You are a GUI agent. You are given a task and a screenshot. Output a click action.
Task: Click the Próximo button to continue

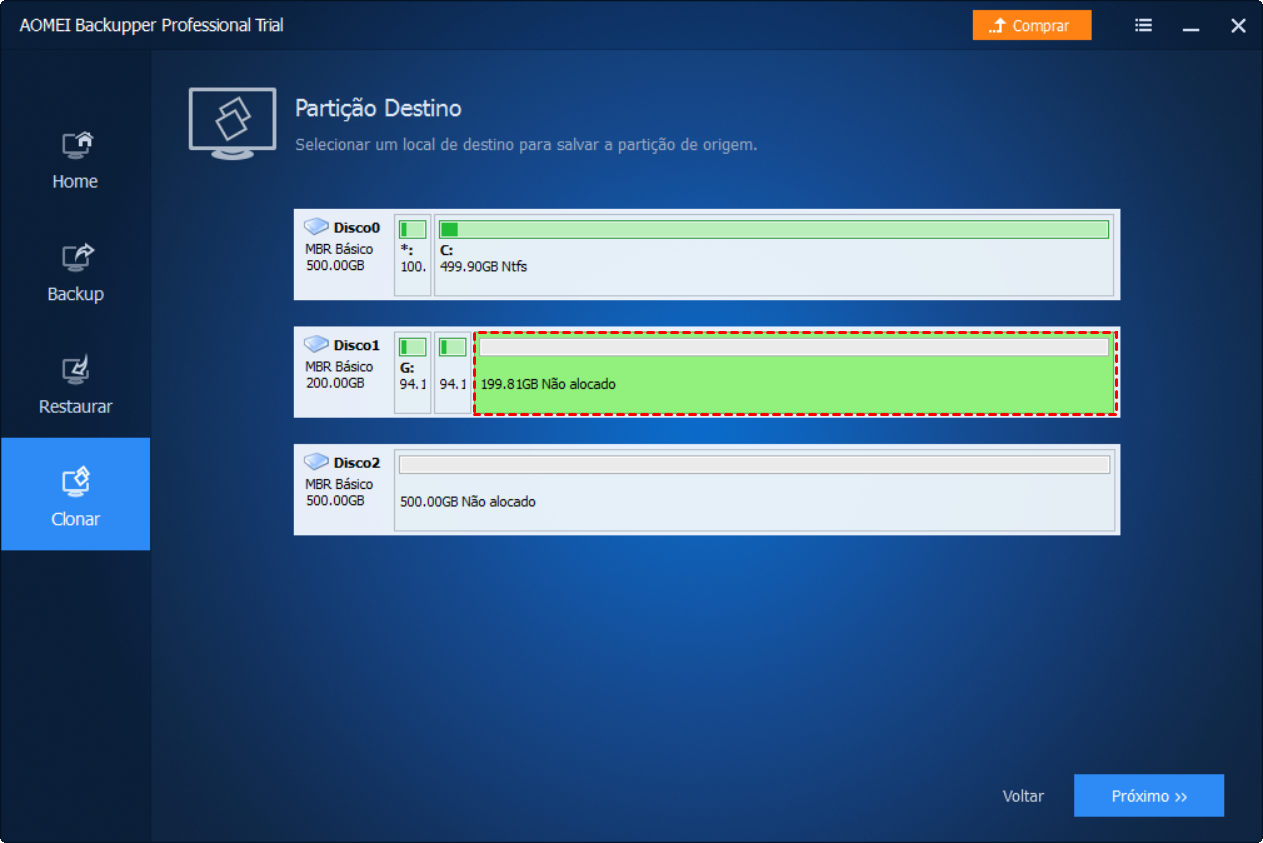pos(1148,795)
